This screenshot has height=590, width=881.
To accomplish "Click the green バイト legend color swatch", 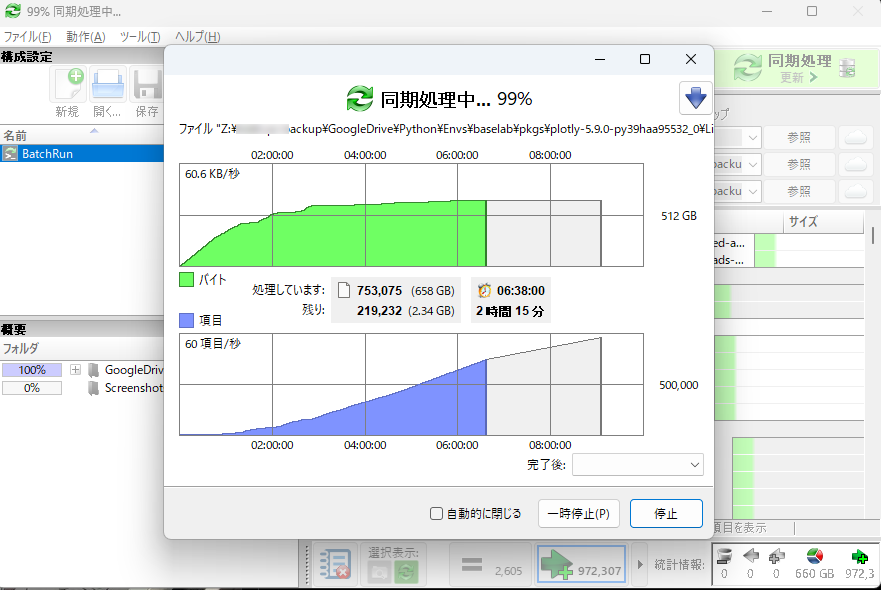I will tap(187, 280).
